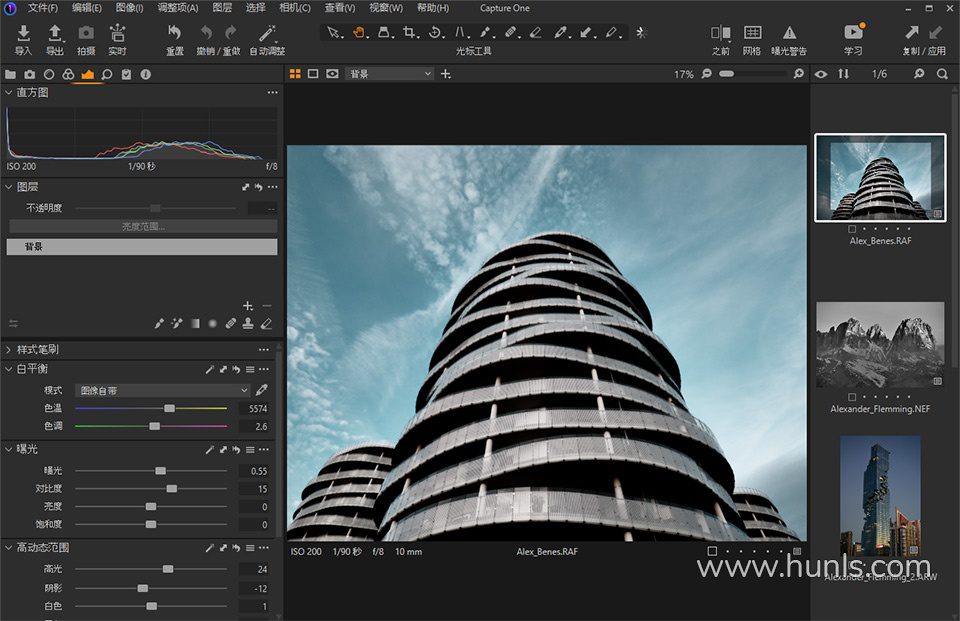960x621 pixels.
Task: Click the 导入 (Import) toolbar icon
Action: click(23, 33)
